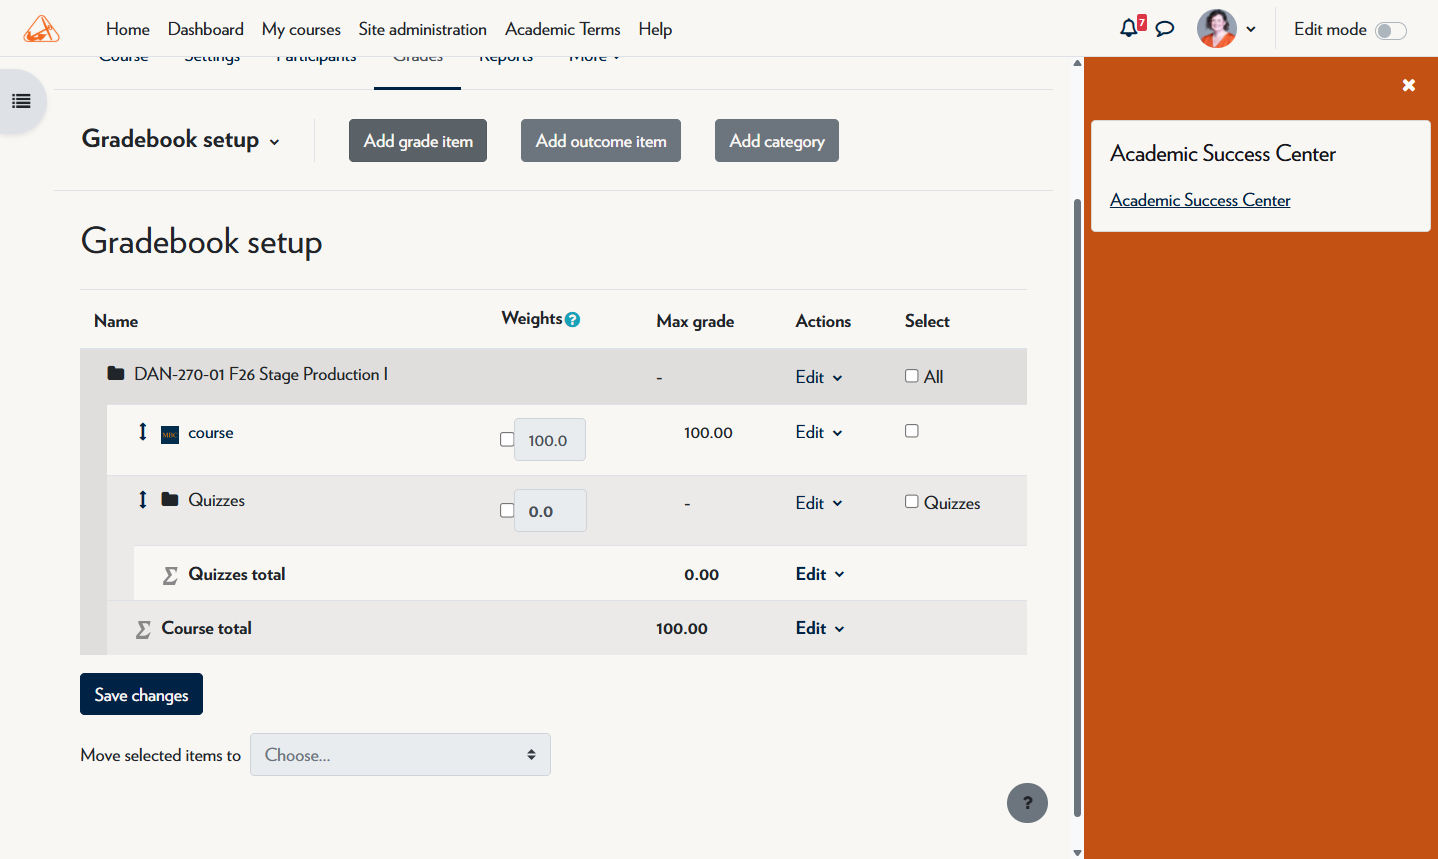Open Dashboard in the top navigation
The height and width of the screenshot is (859, 1438).
[206, 29]
